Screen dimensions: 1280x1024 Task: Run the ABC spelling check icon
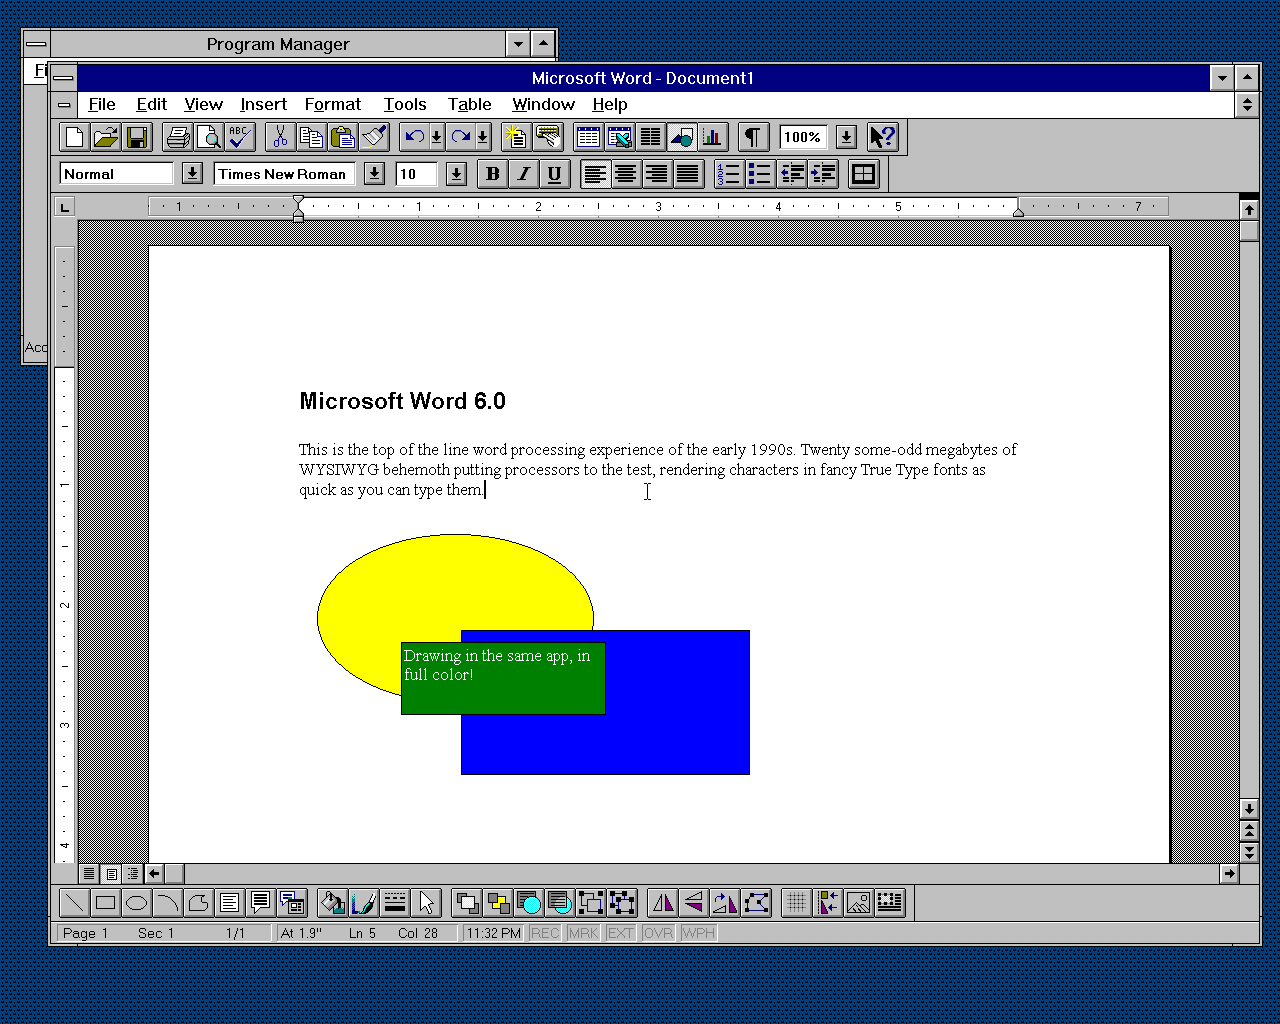point(240,137)
